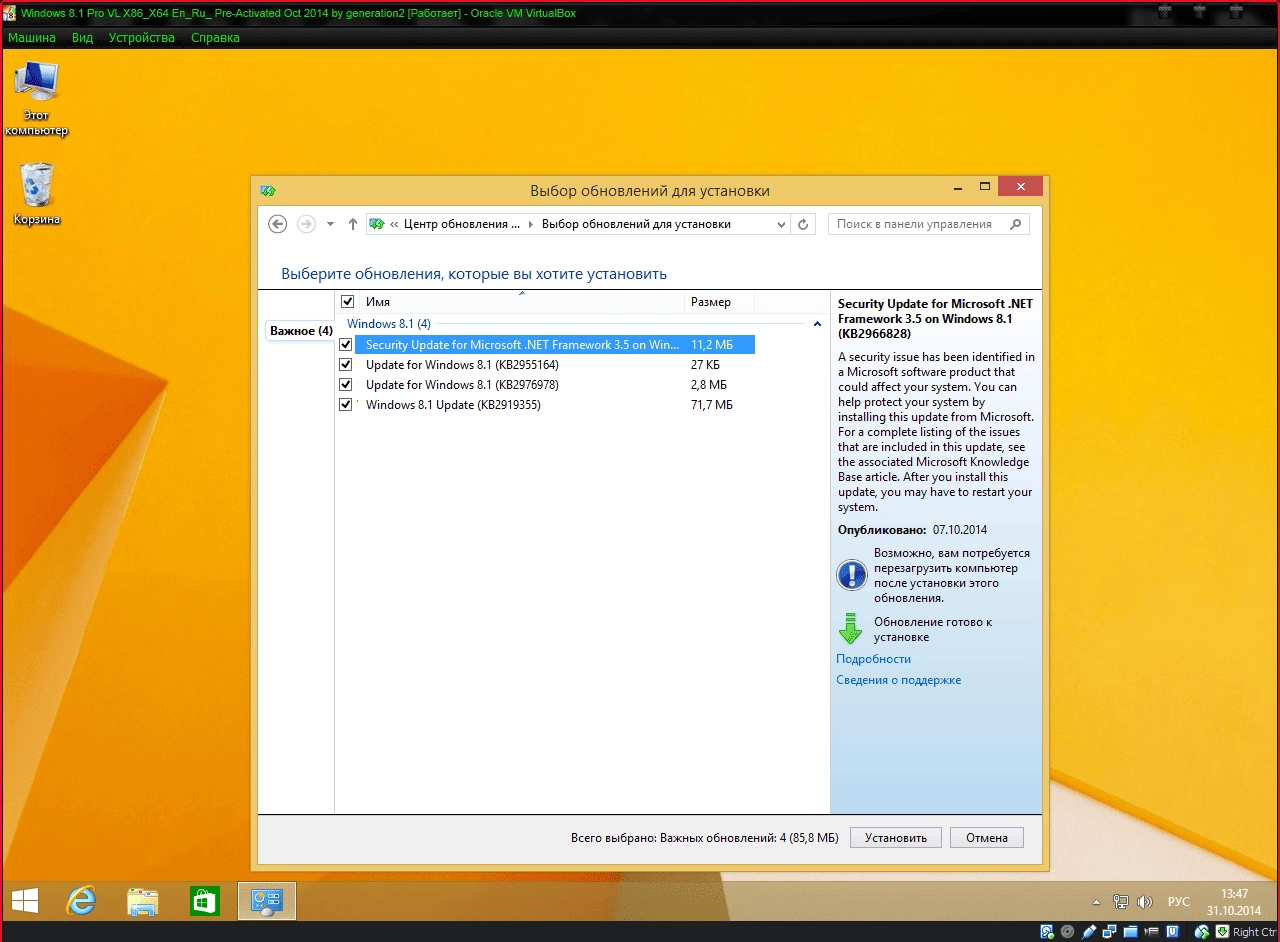The width and height of the screenshot is (1280, 942).
Task: Select the '27 КБ' size cell
Action: tap(705, 364)
